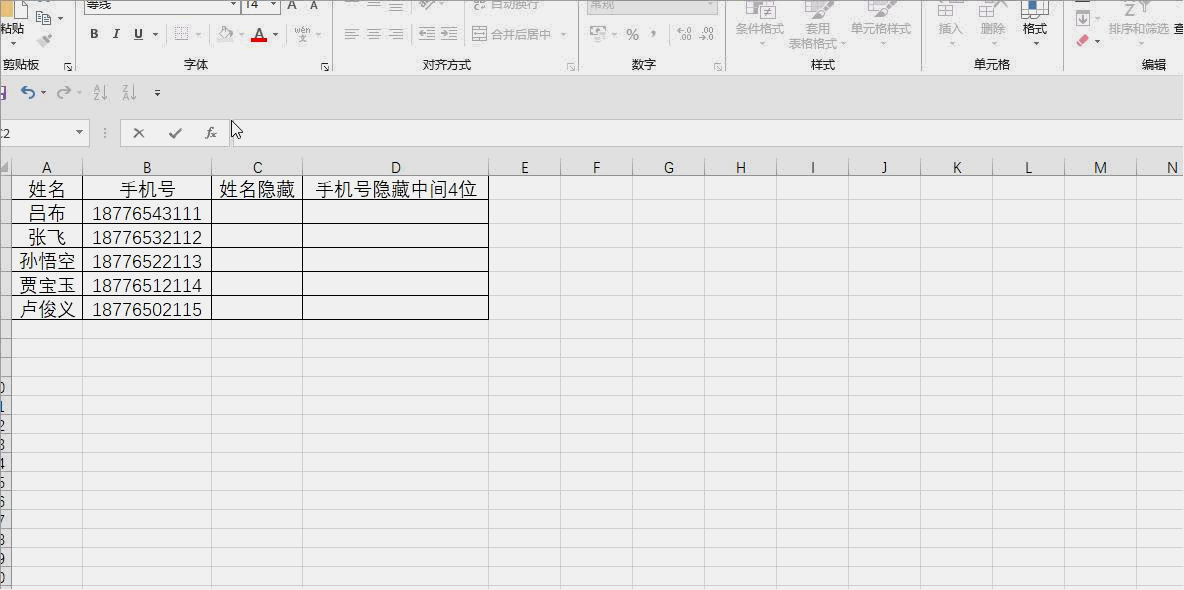Apply comma style
The height and width of the screenshot is (590, 1184).
coord(653,34)
